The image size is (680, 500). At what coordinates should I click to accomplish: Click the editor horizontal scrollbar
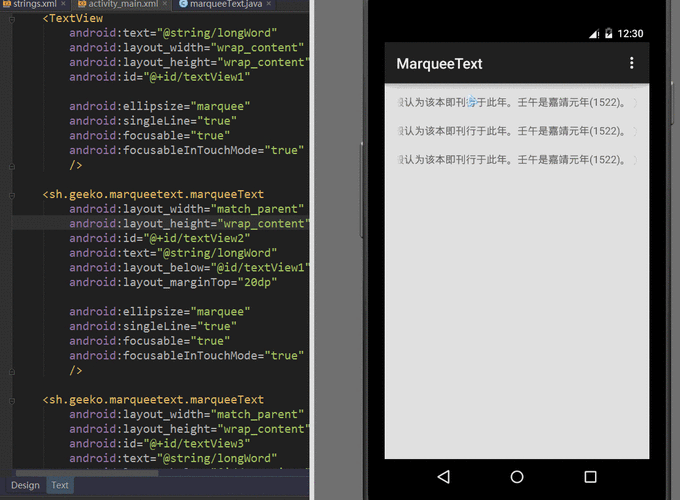pos(87,473)
